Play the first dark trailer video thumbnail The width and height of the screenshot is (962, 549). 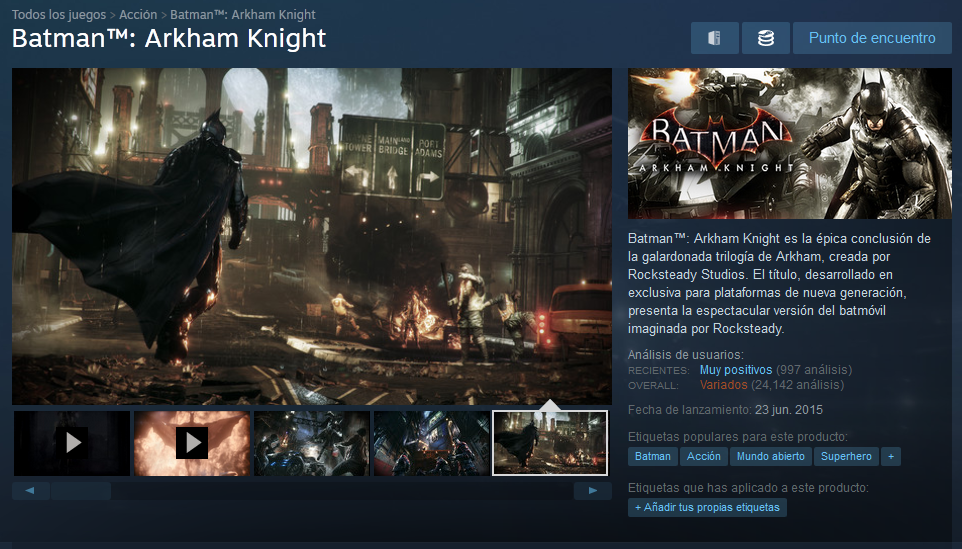click(x=72, y=443)
